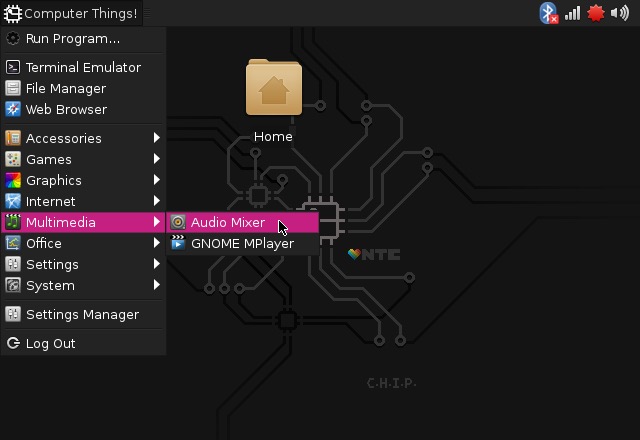This screenshot has height=440, width=640.
Task: Click the red gear status icon
Action: tap(596, 13)
